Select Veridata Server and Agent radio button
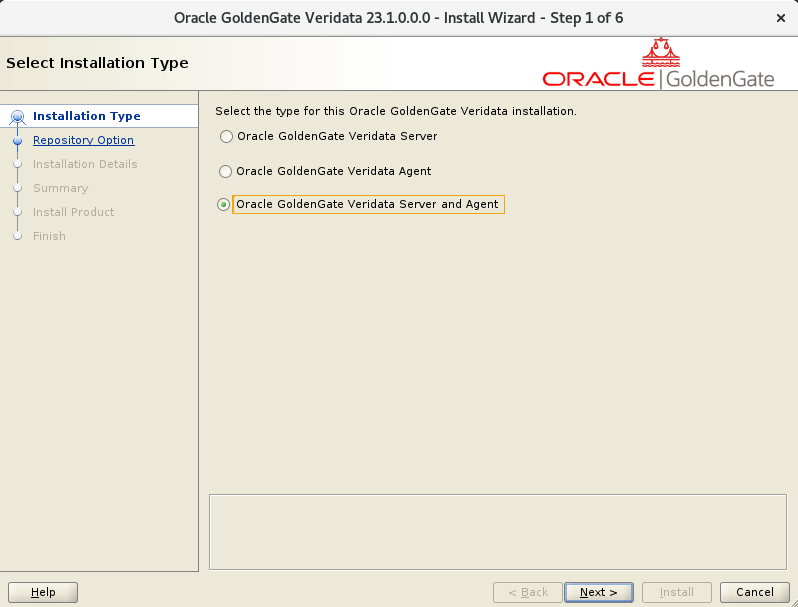Screen dimensions: 798x607 (x=223, y=205)
